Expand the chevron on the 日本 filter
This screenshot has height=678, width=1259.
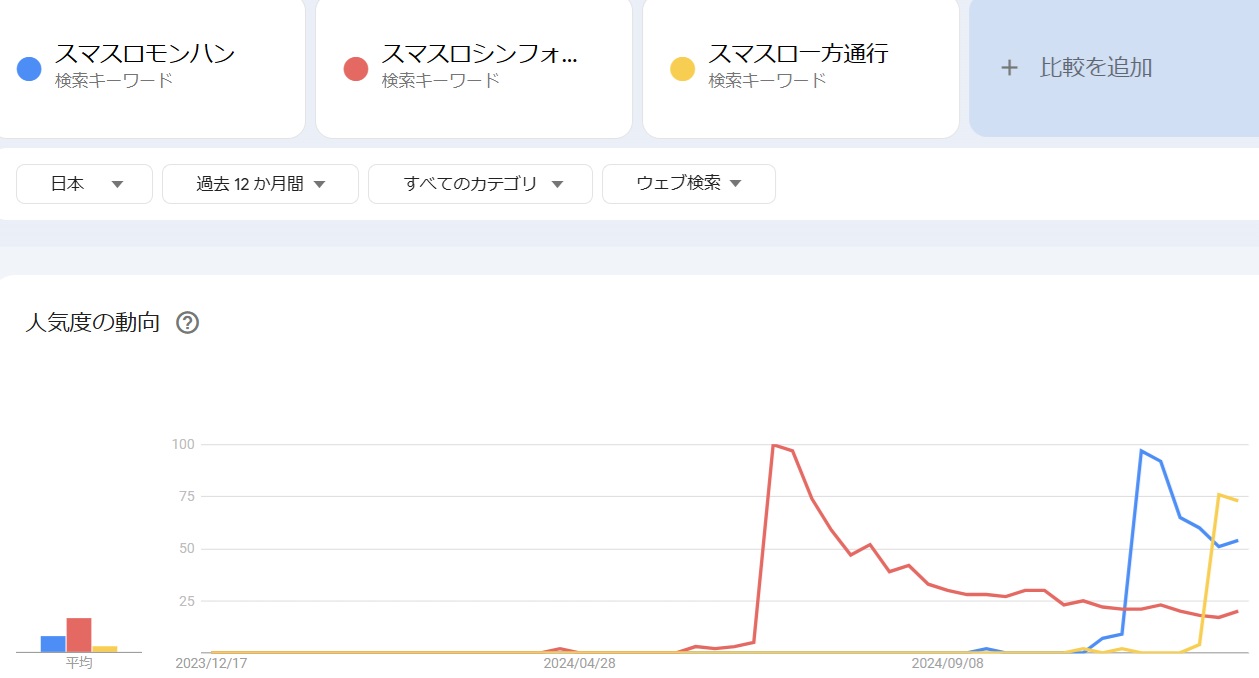tap(118, 184)
